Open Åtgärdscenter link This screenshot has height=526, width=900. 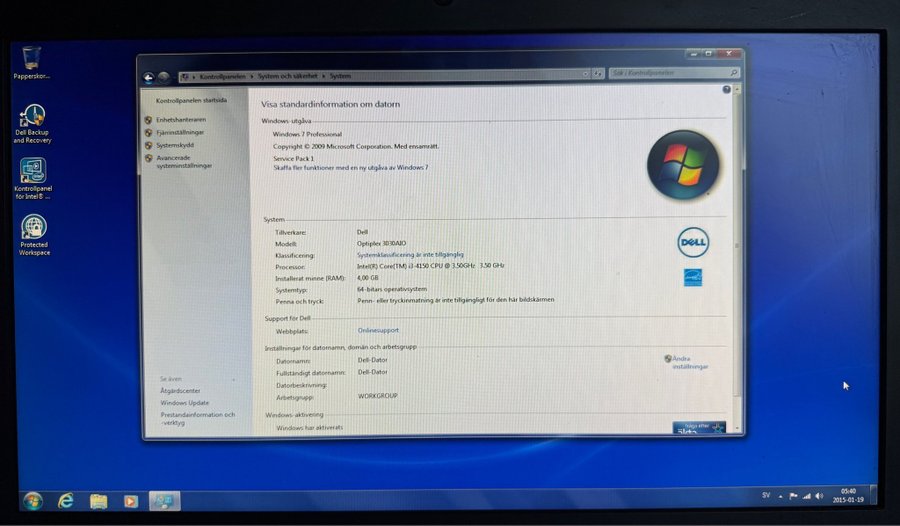(x=180, y=390)
